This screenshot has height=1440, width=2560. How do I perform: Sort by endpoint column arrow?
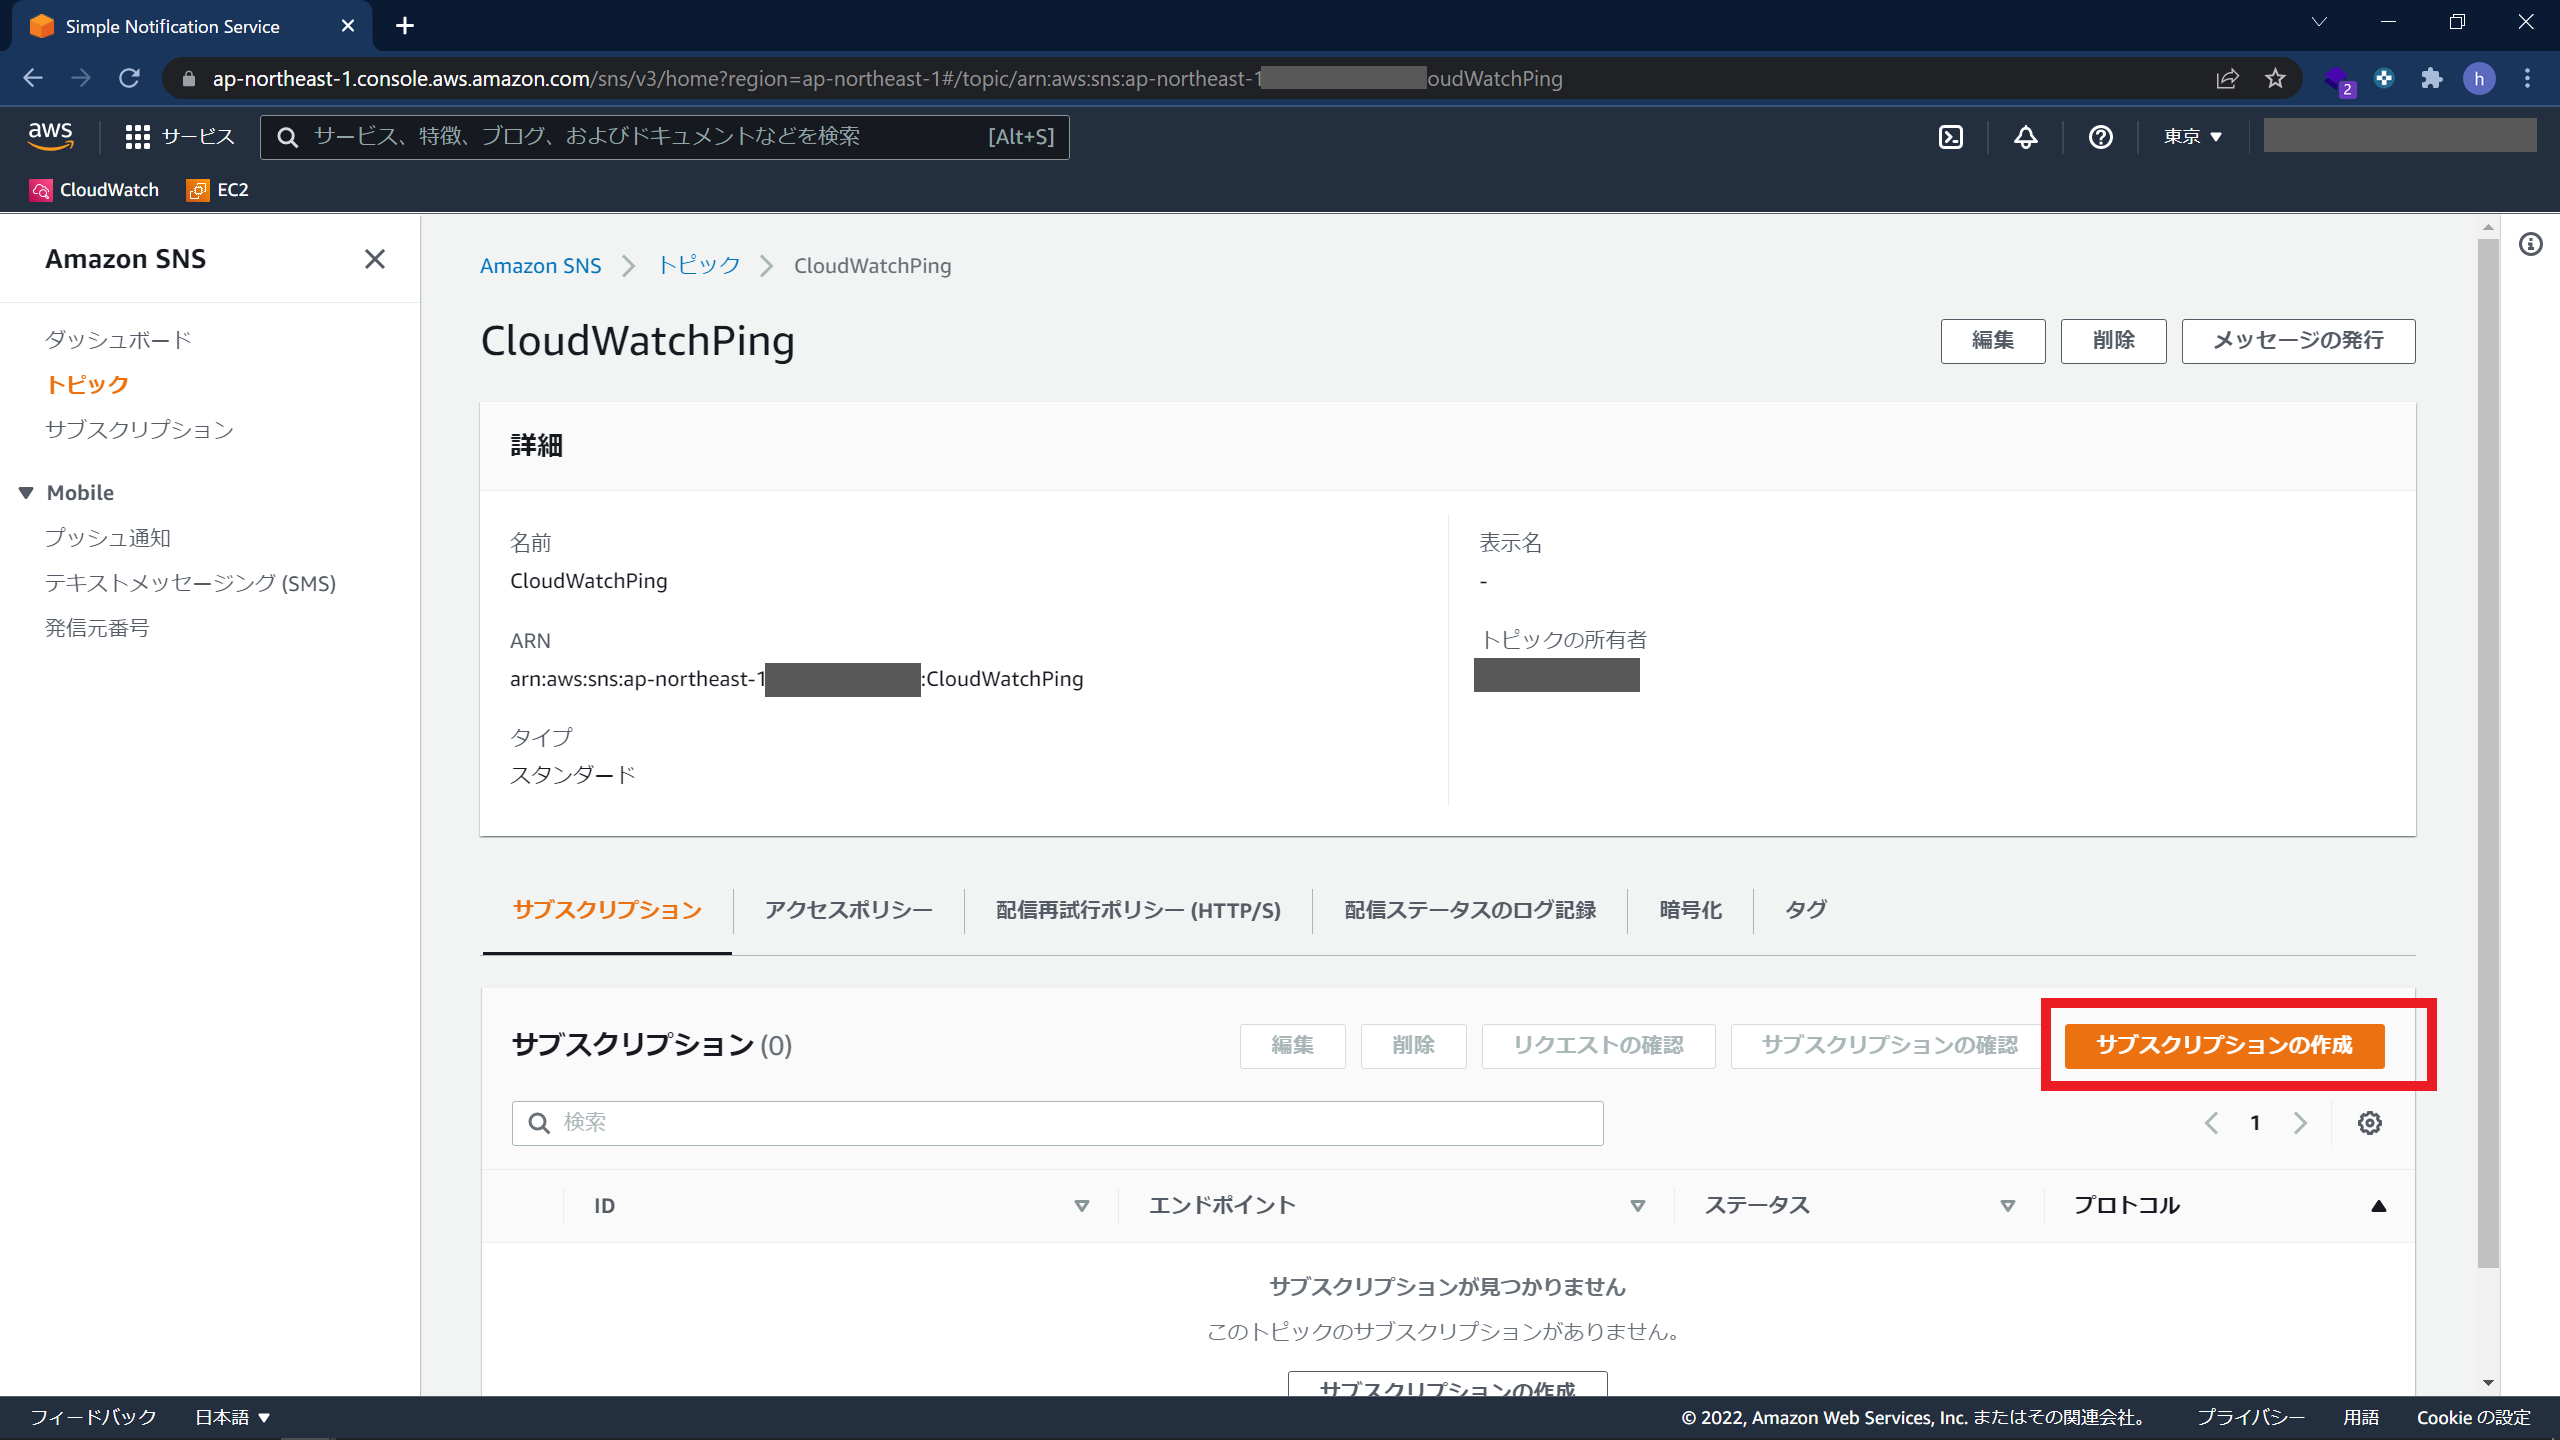pyautogui.click(x=1637, y=1206)
